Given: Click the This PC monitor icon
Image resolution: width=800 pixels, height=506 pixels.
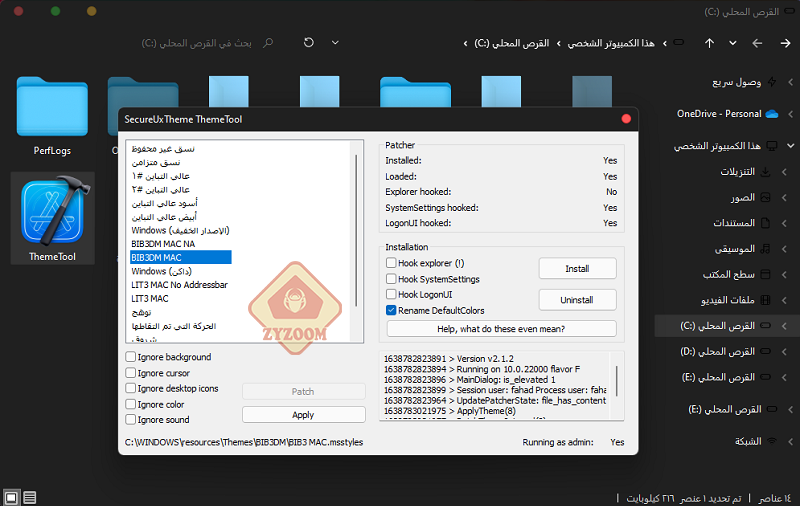Looking at the screenshot, I should click(772, 146).
